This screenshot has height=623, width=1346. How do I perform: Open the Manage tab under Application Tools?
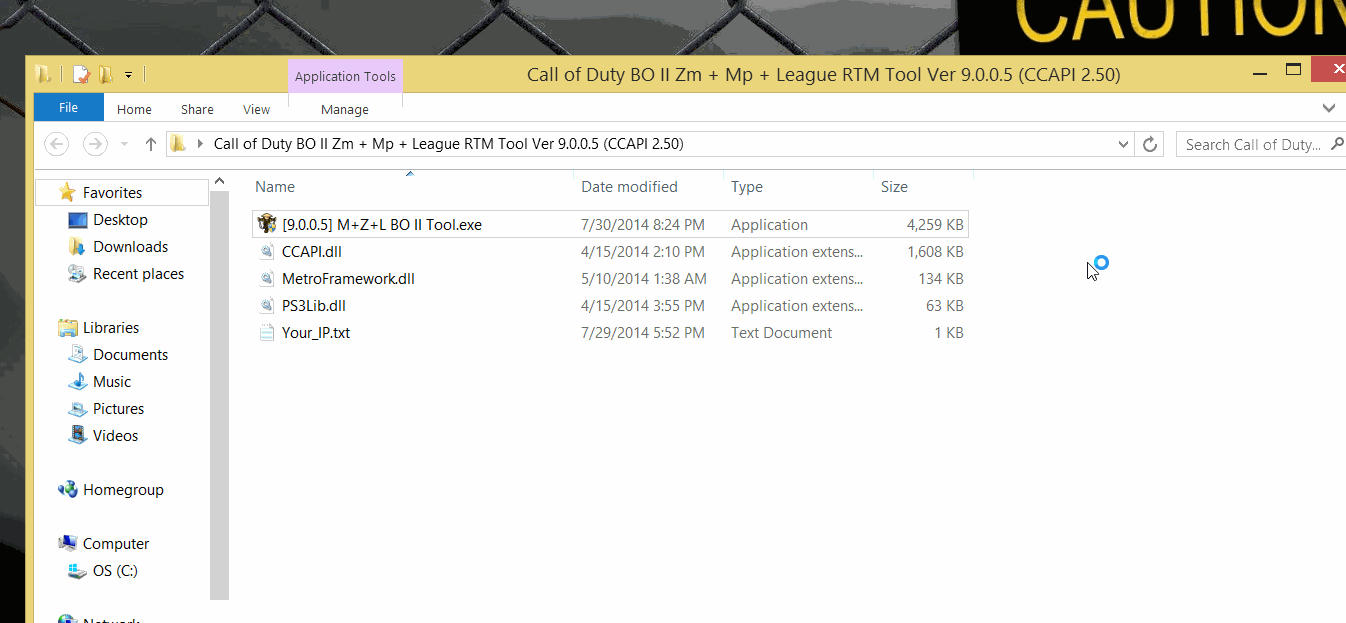pyautogui.click(x=345, y=109)
